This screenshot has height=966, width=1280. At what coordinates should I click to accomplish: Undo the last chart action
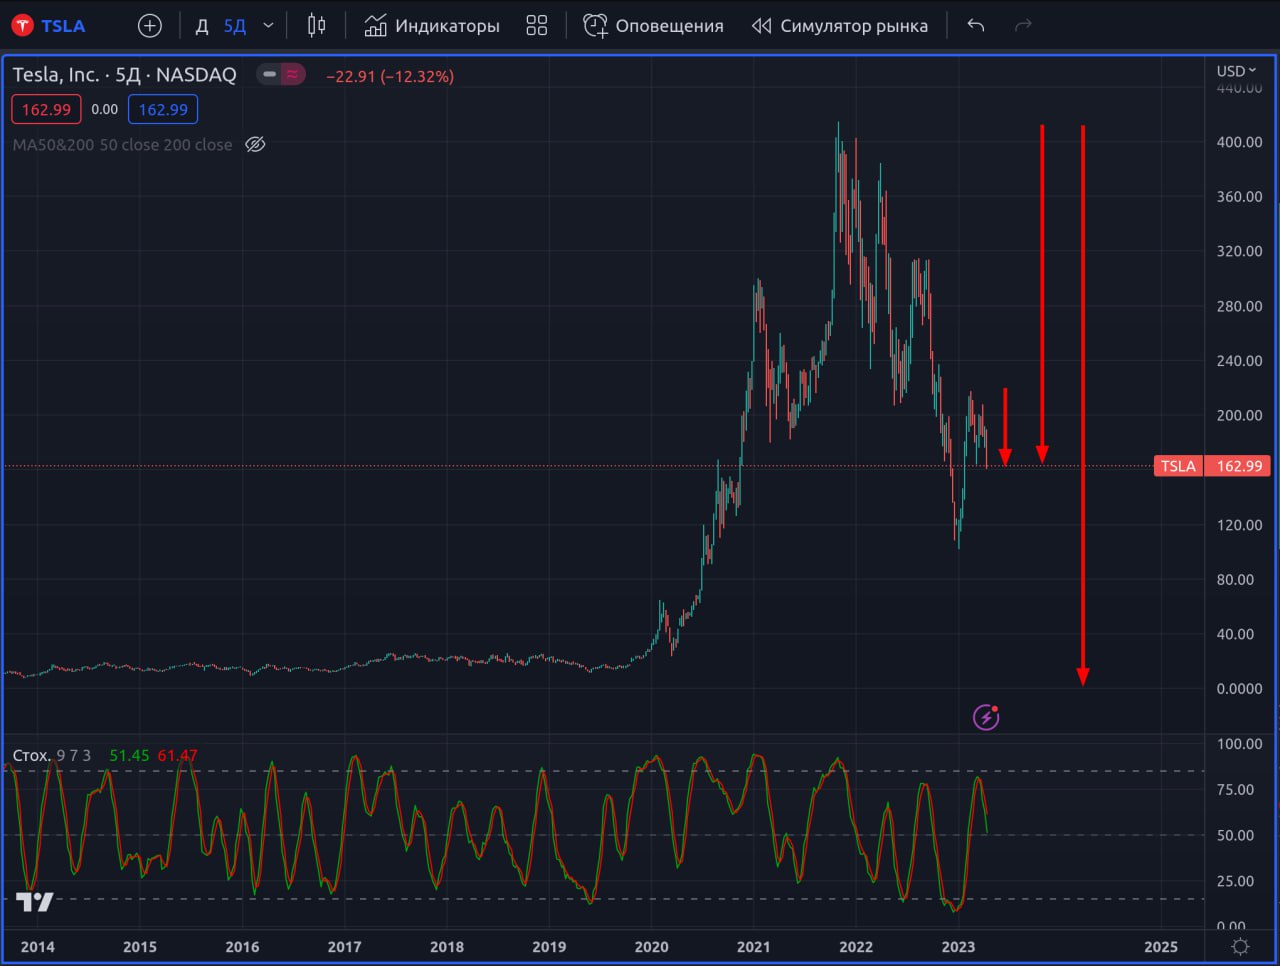tap(976, 25)
